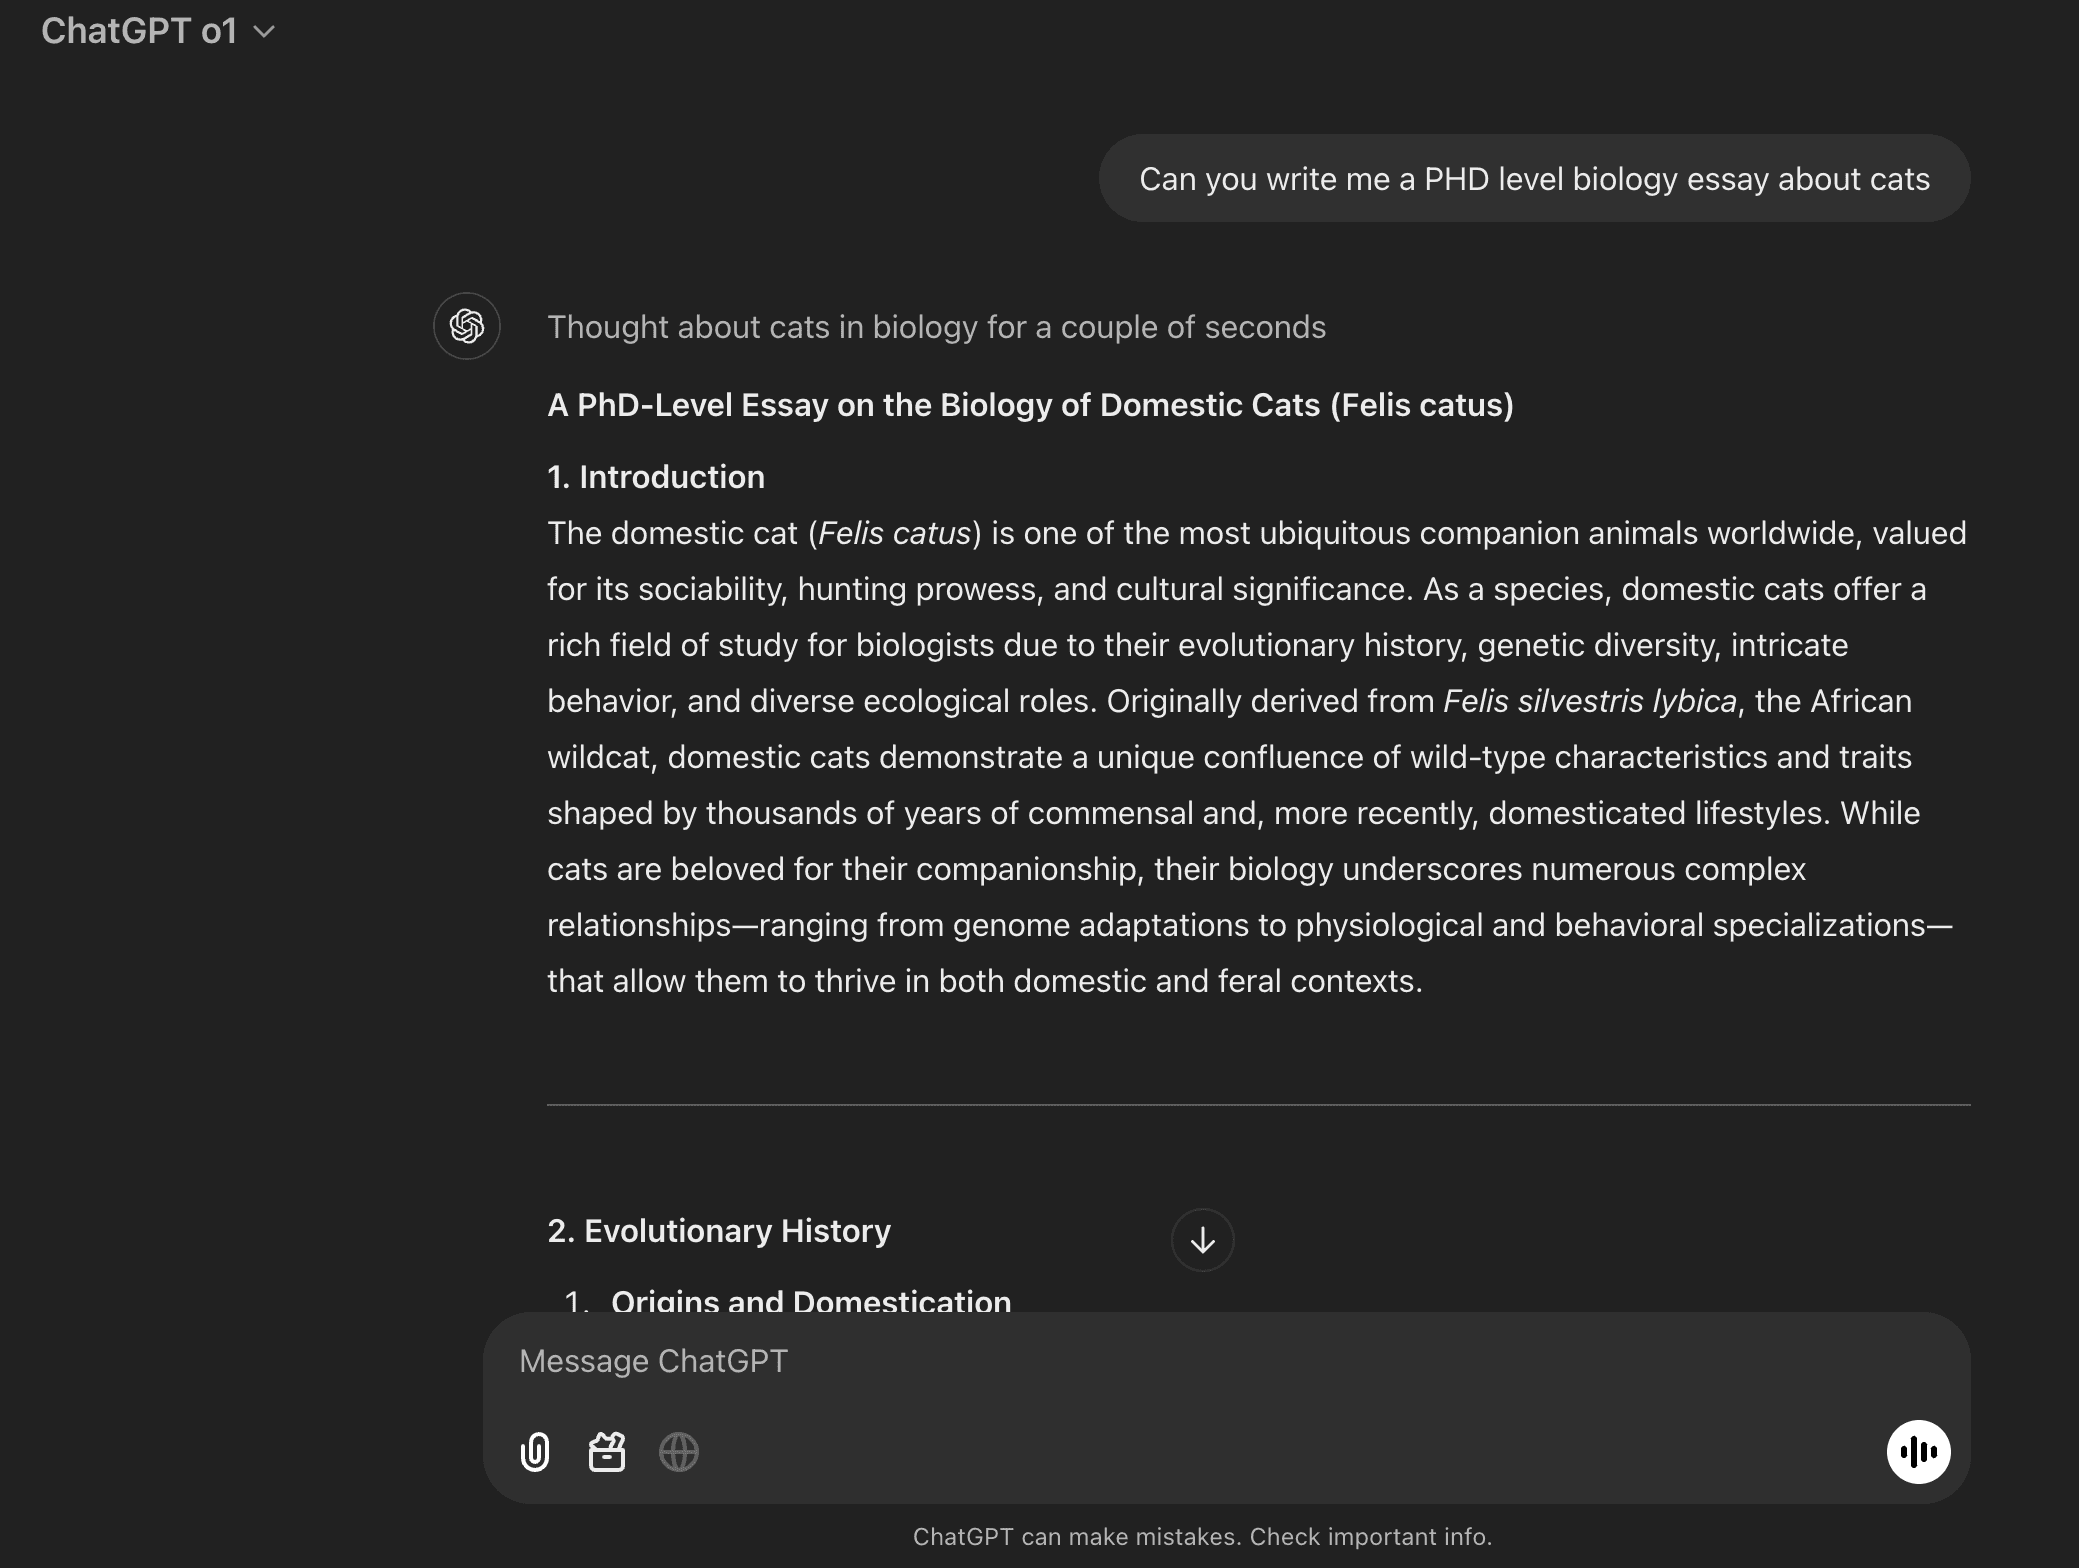Click the italic "Felis silvestris lybica" text
The image size is (2079, 1568).
[1590, 701]
